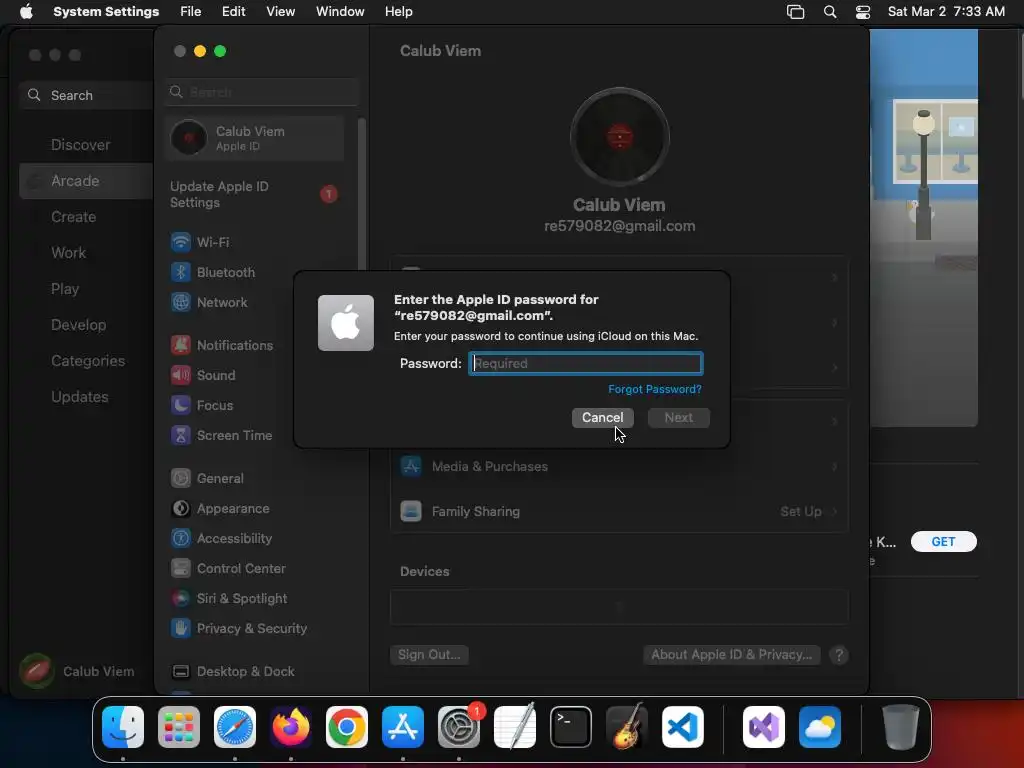
Task: Open App Store from the Dock
Action: pyautogui.click(x=403, y=727)
